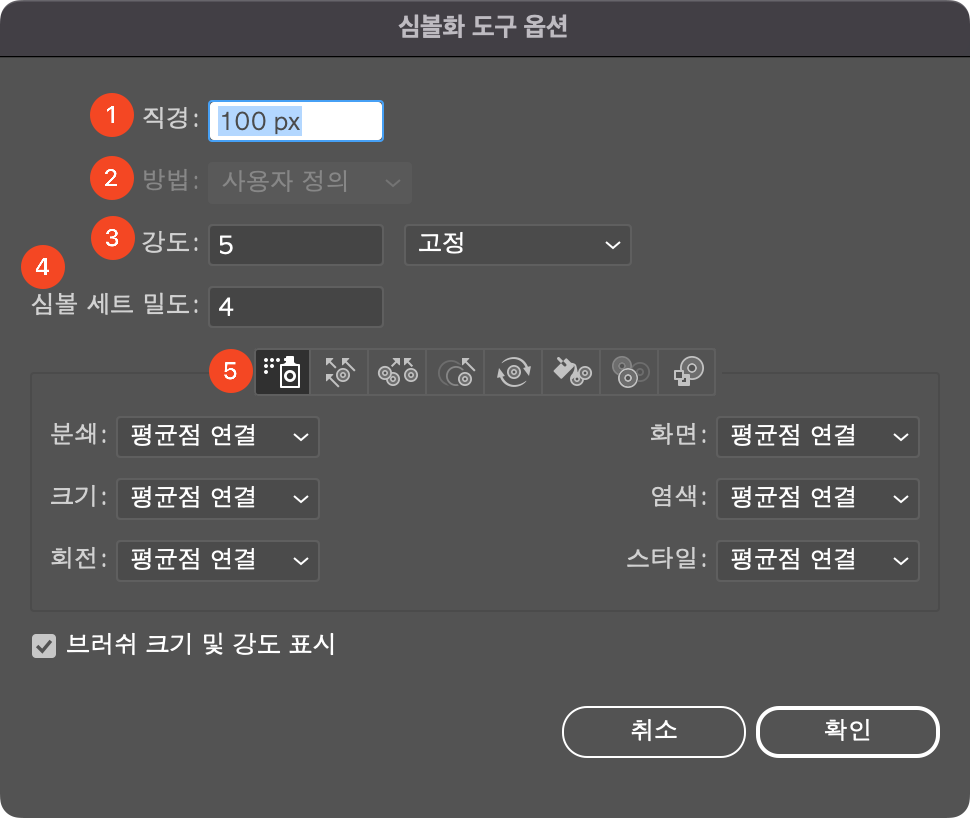
Task: Open the 분쇄 평균점 연결 dropdown
Action: click(x=217, y=437)
